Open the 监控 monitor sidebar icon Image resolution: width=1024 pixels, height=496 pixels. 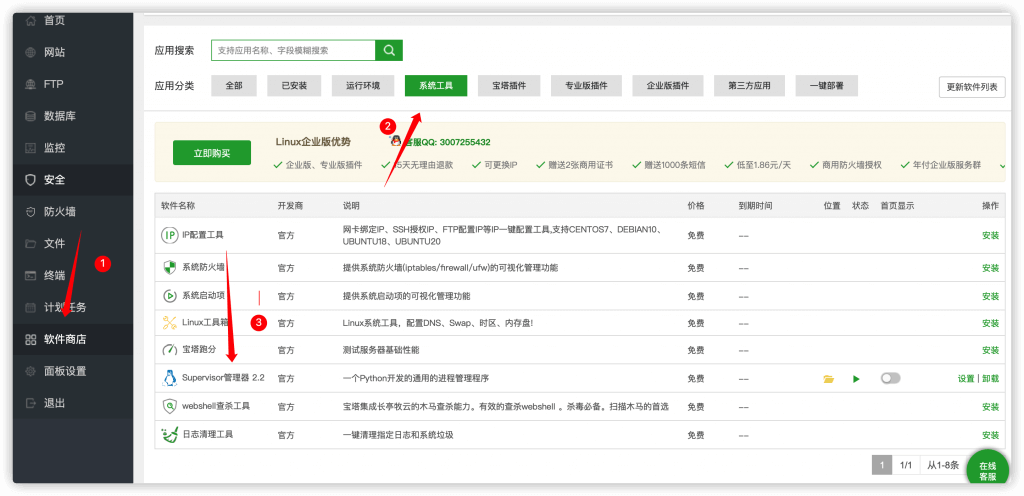click(x=30, y=148)
